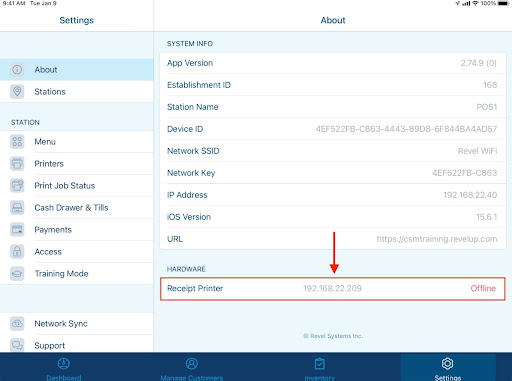This screenshot has height=381, width=512.
Task: Open Stations settings
Action: [x=77, y=92]
